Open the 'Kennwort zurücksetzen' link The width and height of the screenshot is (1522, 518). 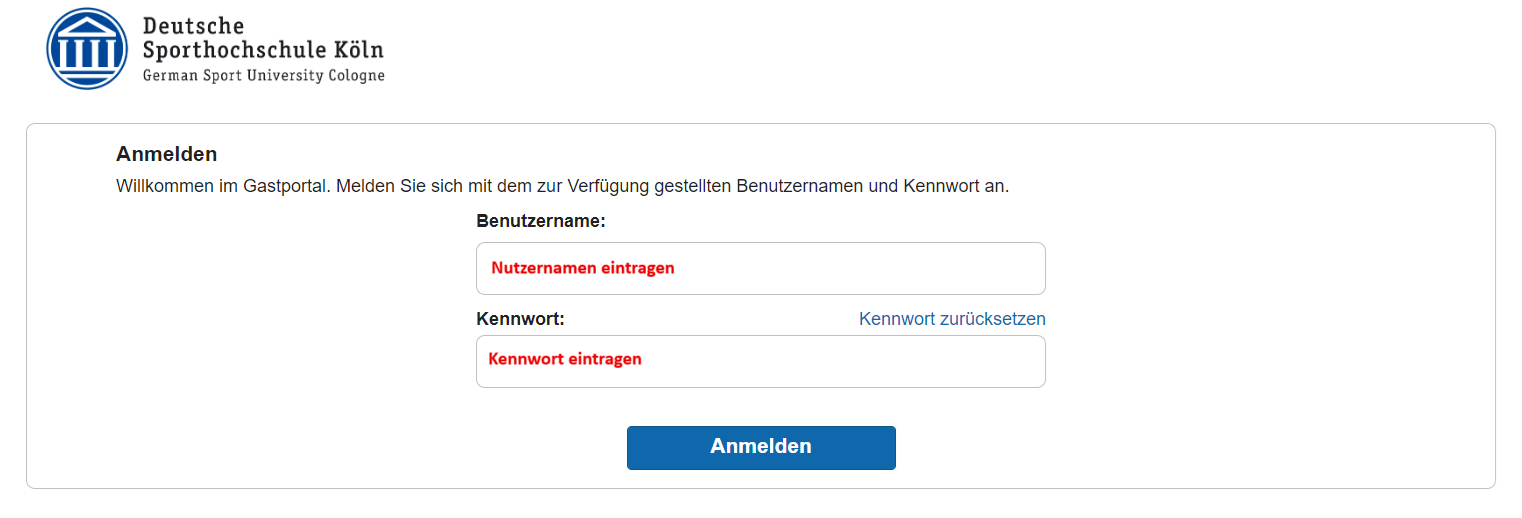coord(952,319)
